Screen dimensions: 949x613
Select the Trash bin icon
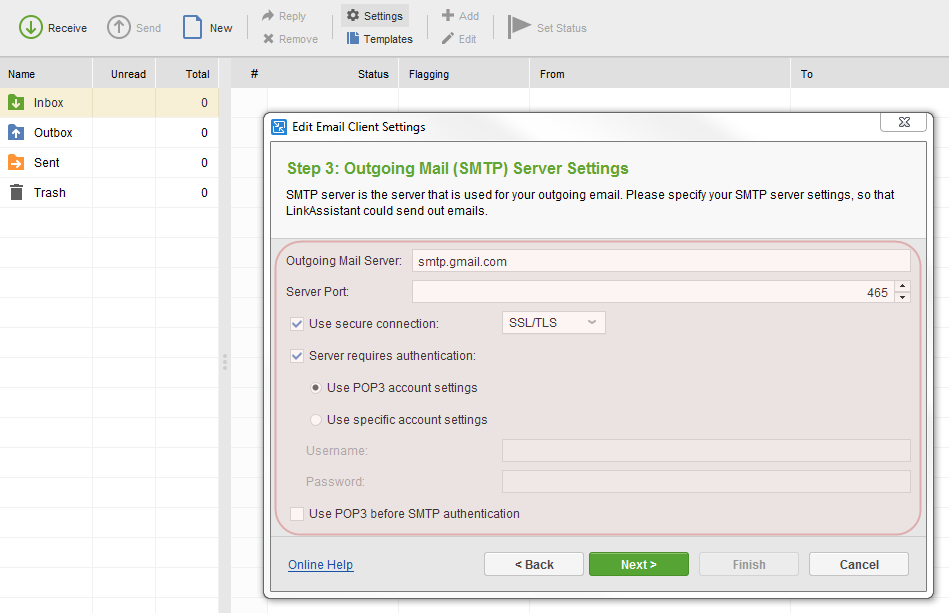(x=16, y=192)
